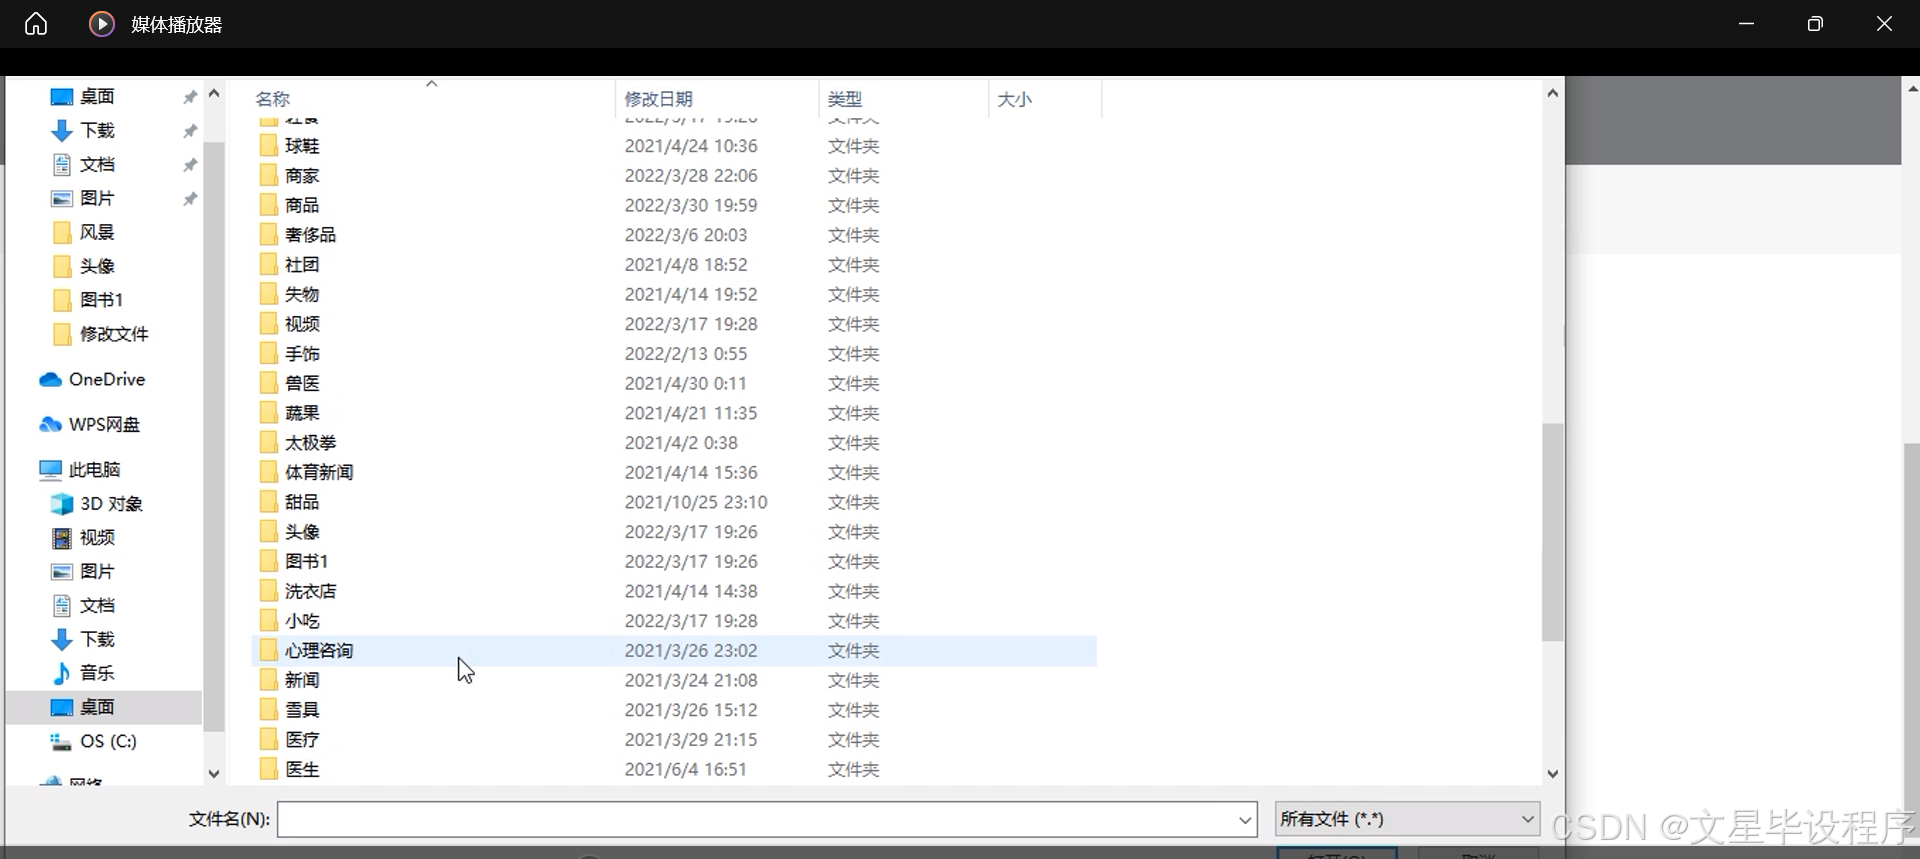1920x859 pixels.
Task: Click the 球鞋 folder icon
Action: [x=268, y=146]
